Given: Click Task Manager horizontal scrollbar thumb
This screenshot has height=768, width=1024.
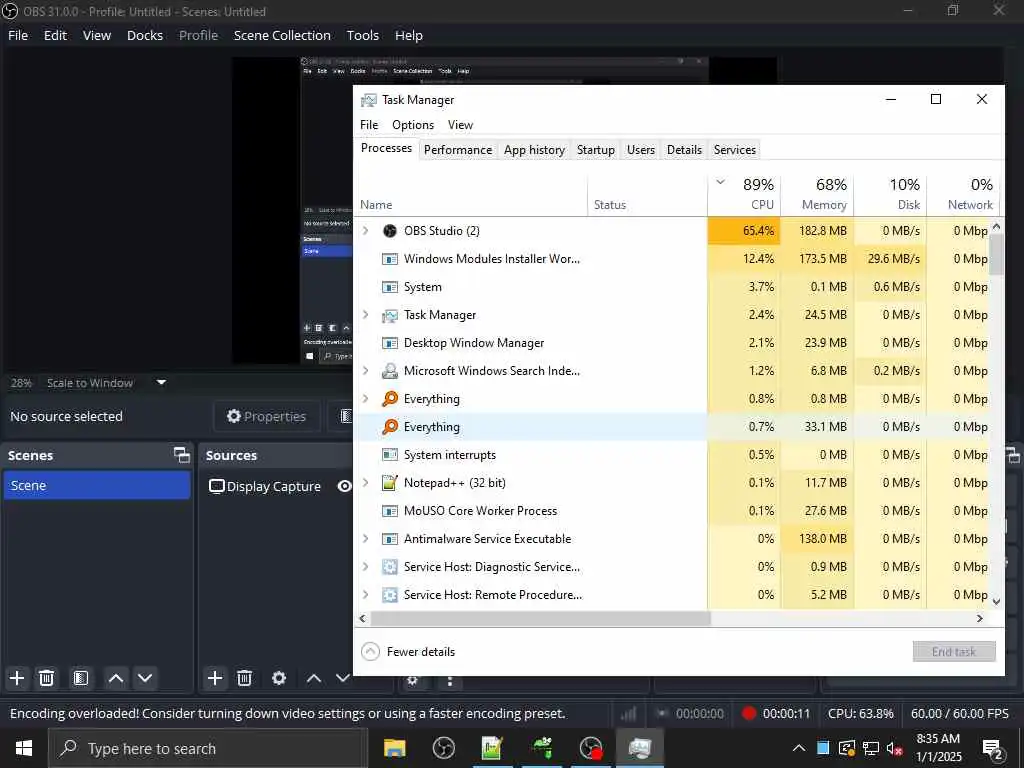Looking at the screenshot, I should click(540, 618).
